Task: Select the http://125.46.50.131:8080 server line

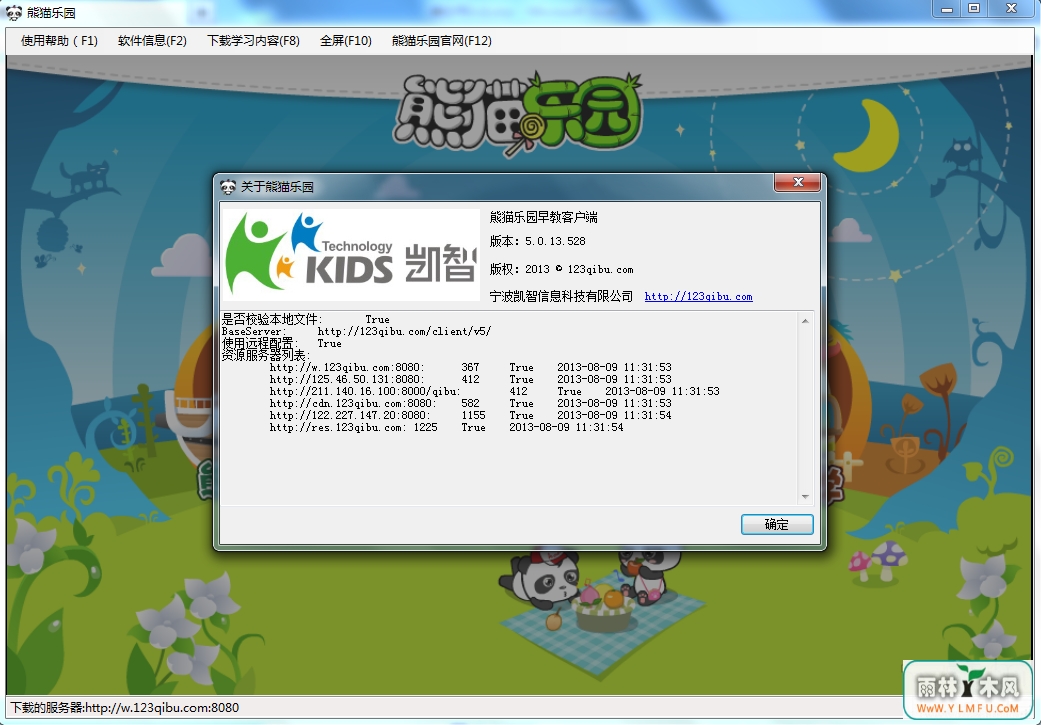Action: (x=471, y=379)
